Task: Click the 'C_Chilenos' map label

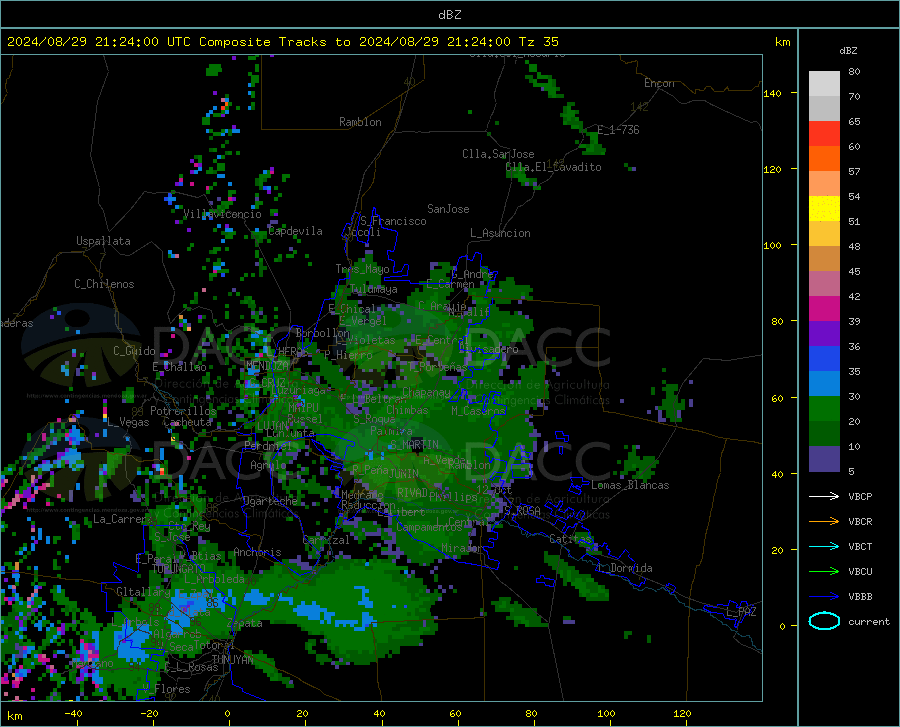Action: coord(104,284)
